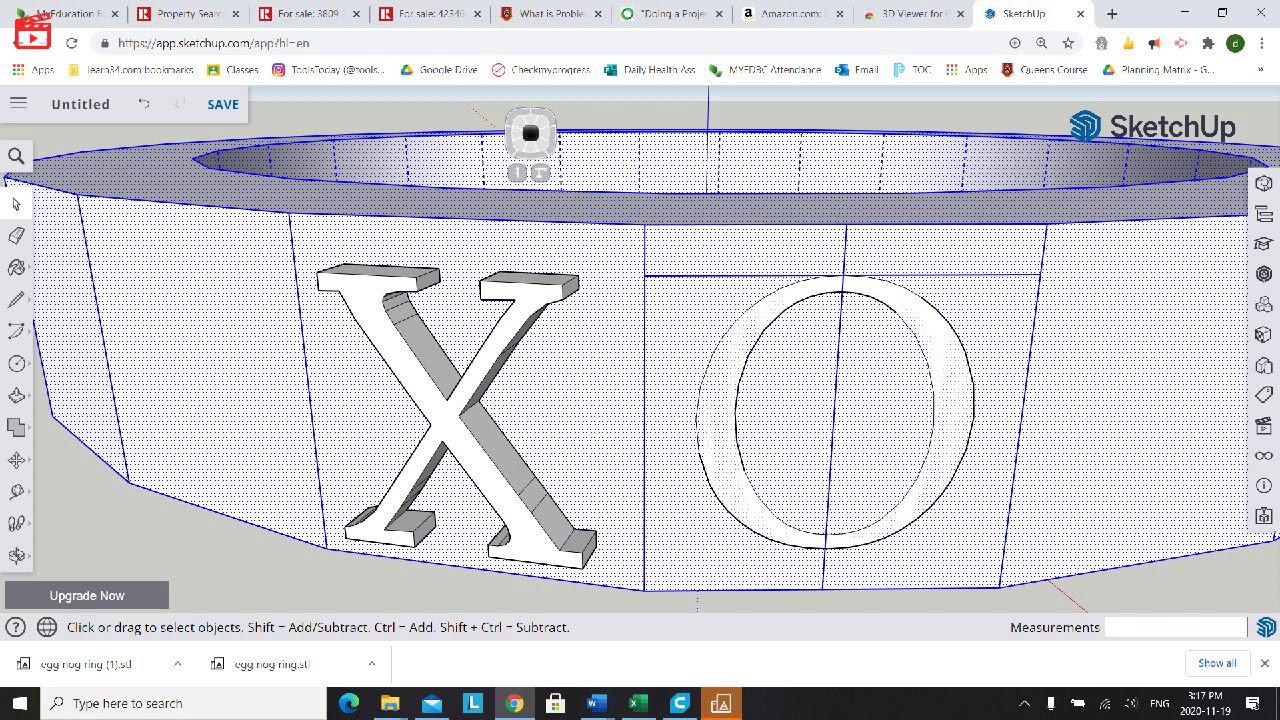This screenshot has height=720, width=1280.
Task: Click the Measurements input box
Action: pos(1175,627)
